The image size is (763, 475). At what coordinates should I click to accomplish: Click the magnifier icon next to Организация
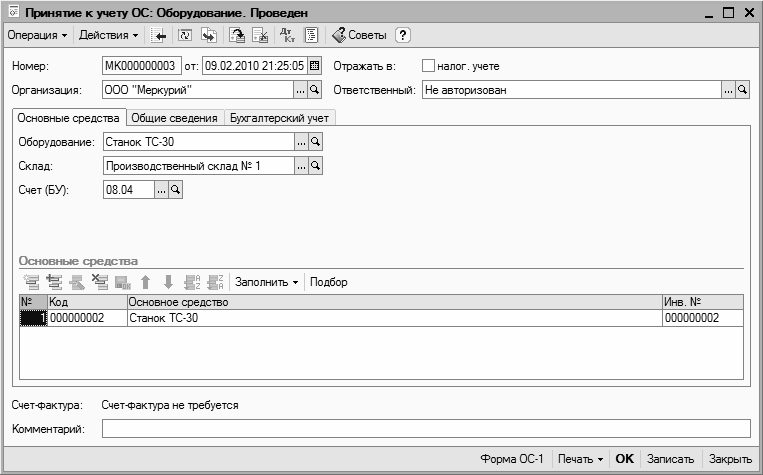pyautogui.click(x=315, y=90)
